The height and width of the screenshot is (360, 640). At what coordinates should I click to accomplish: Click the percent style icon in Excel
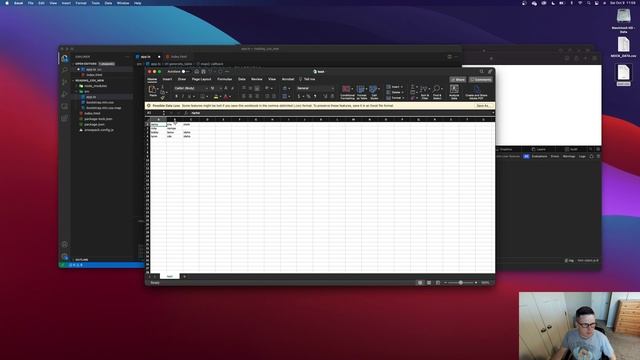308,96
